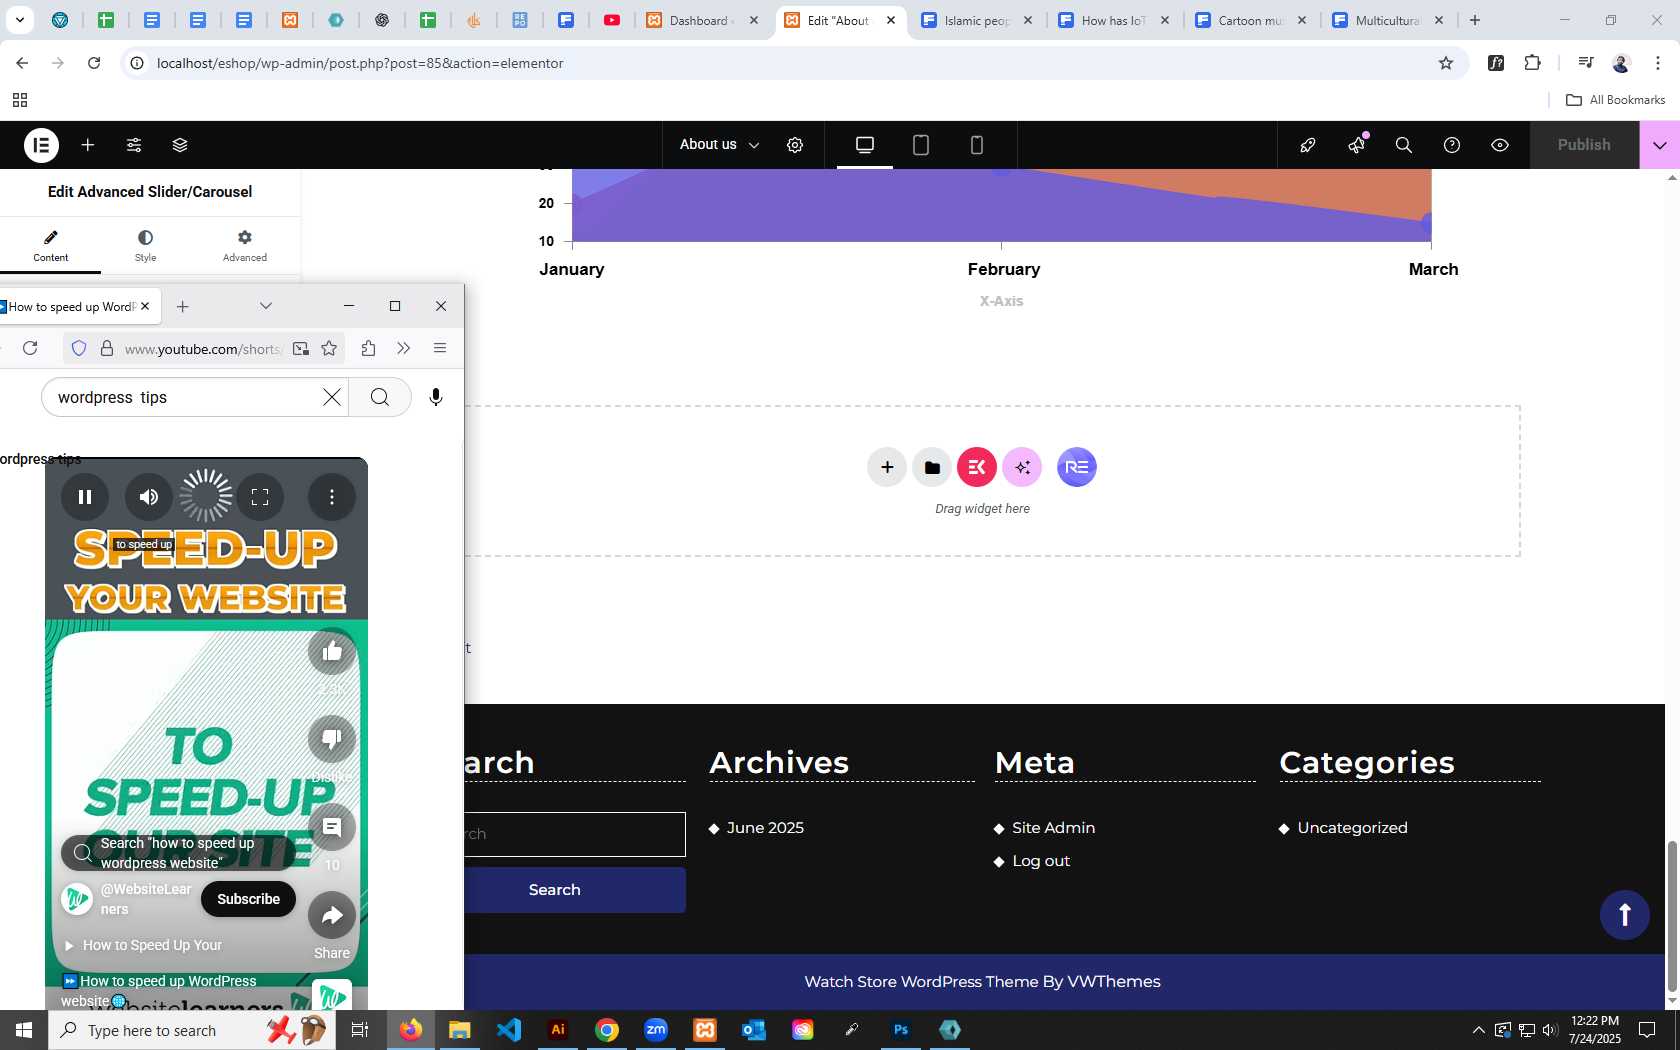The width and height of the screenshot is (1680, 1050).
Task: Switch to mobile responsive view
Action: coord(977,145)
